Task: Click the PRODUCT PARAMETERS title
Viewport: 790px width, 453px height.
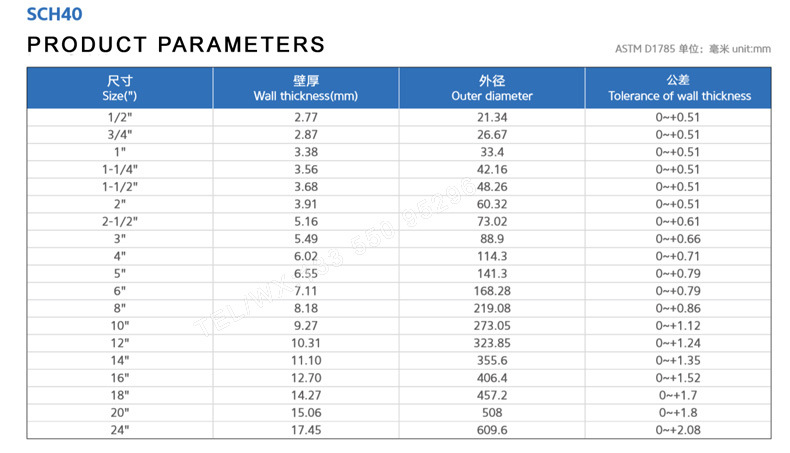Action: [176, 45]
